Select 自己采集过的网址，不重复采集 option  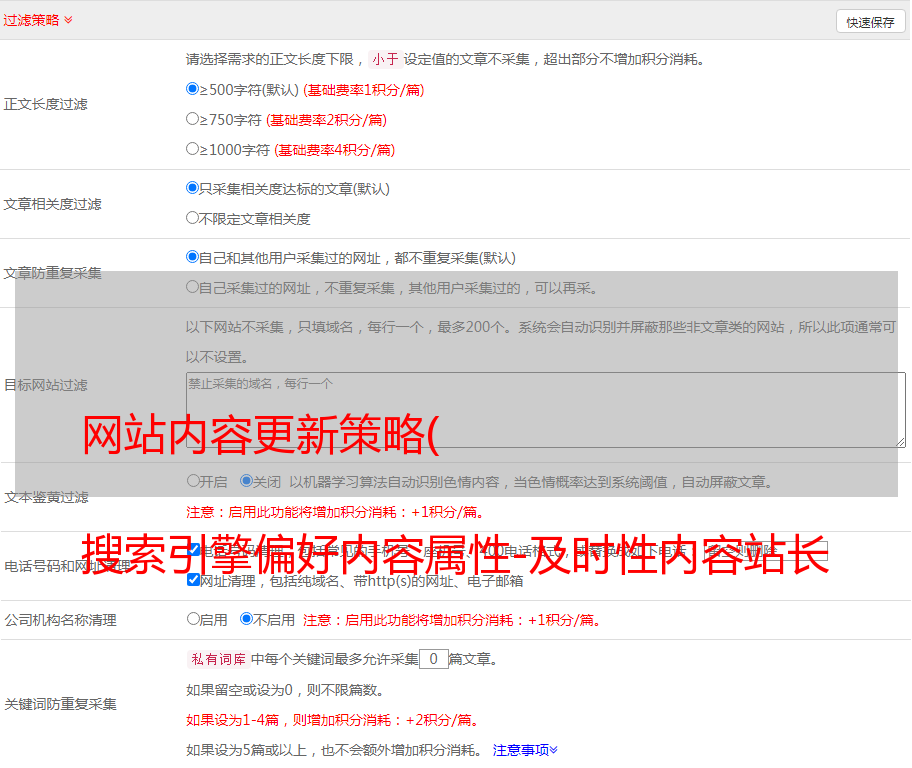coord(192,287)
